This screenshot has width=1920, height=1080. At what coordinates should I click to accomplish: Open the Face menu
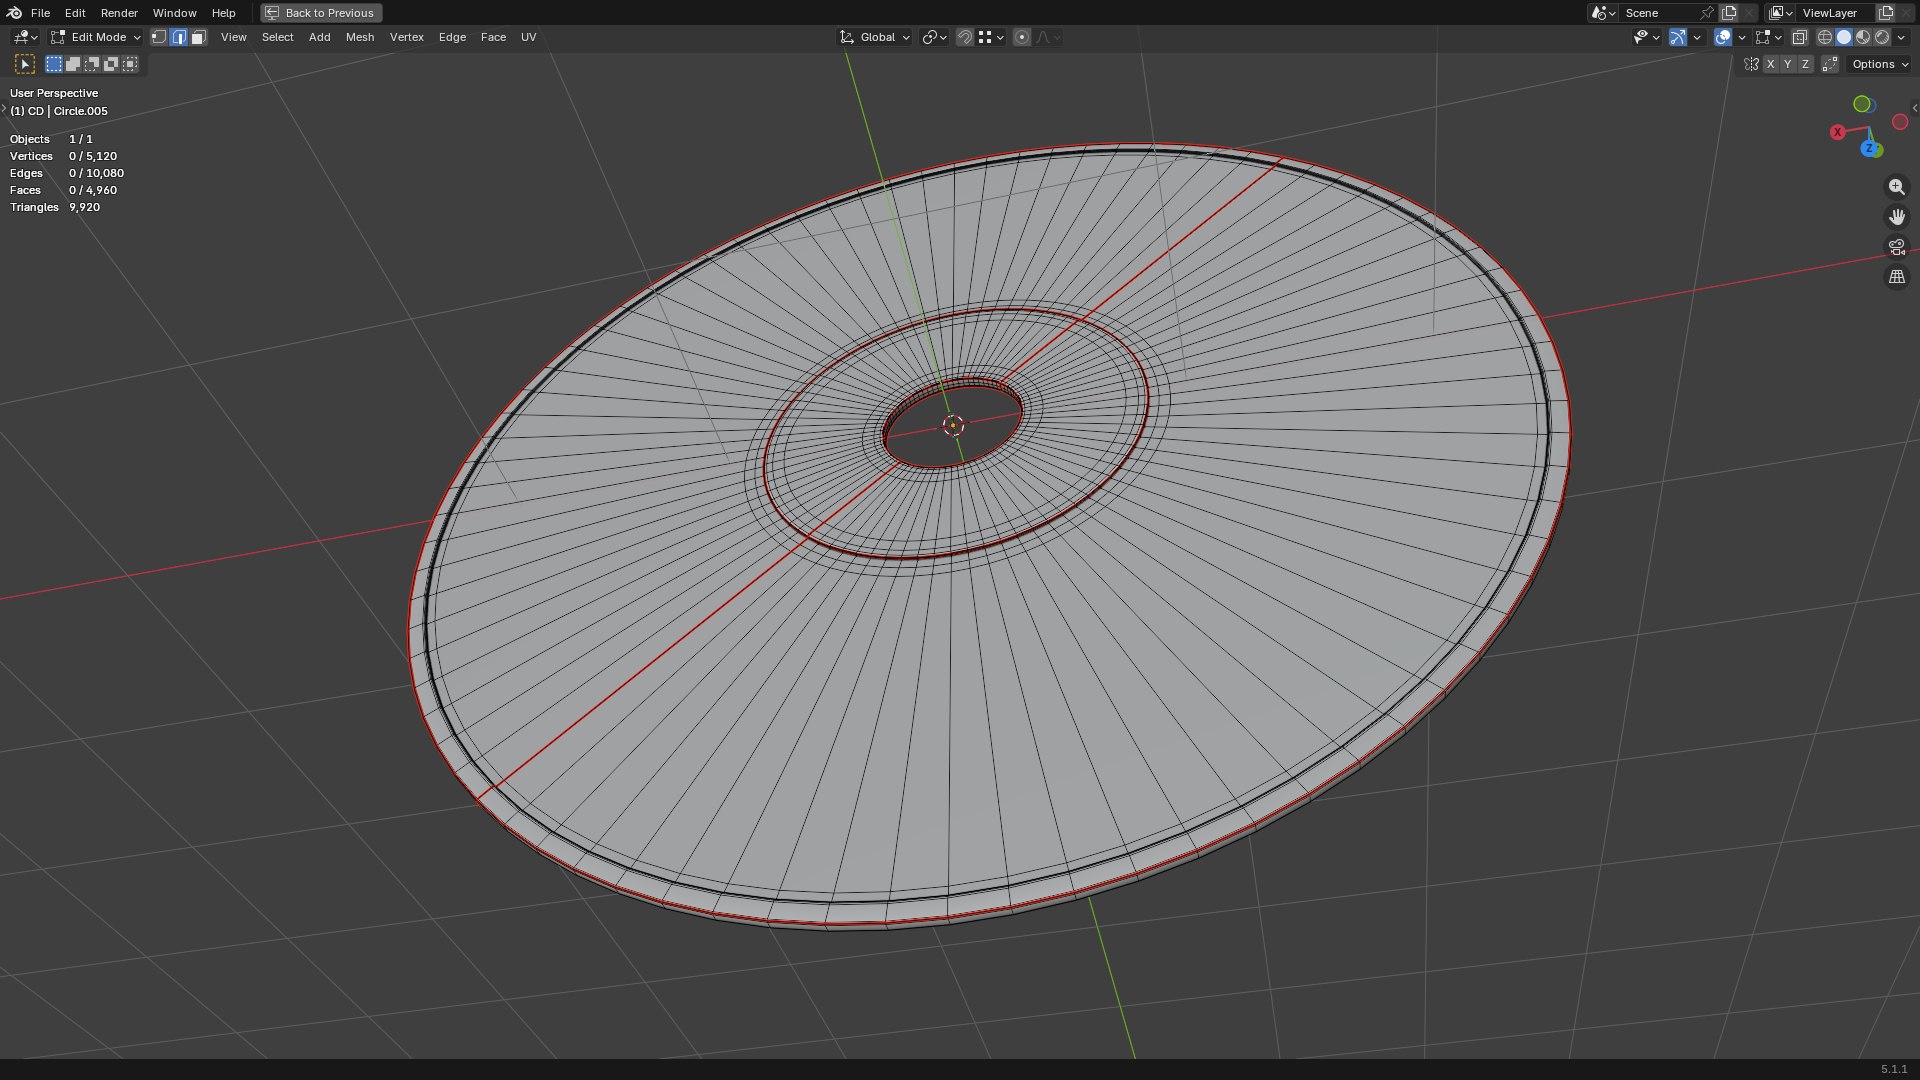(493, 37)
